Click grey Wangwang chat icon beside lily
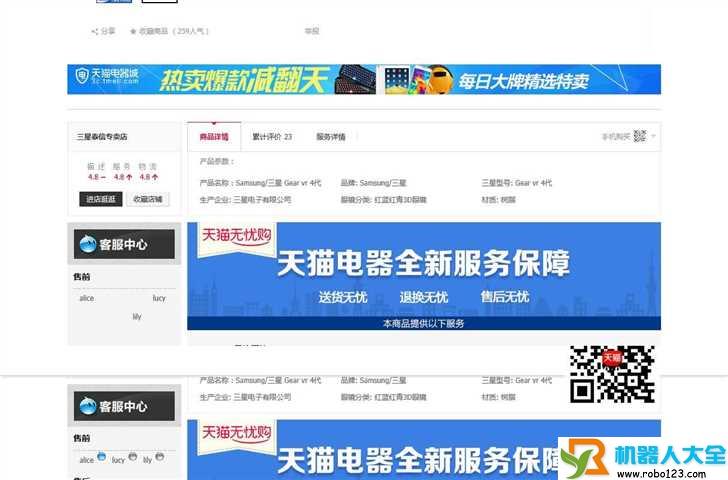Image resolution: width=728 pixels, height=480 pixels. [x=160, y=457]
